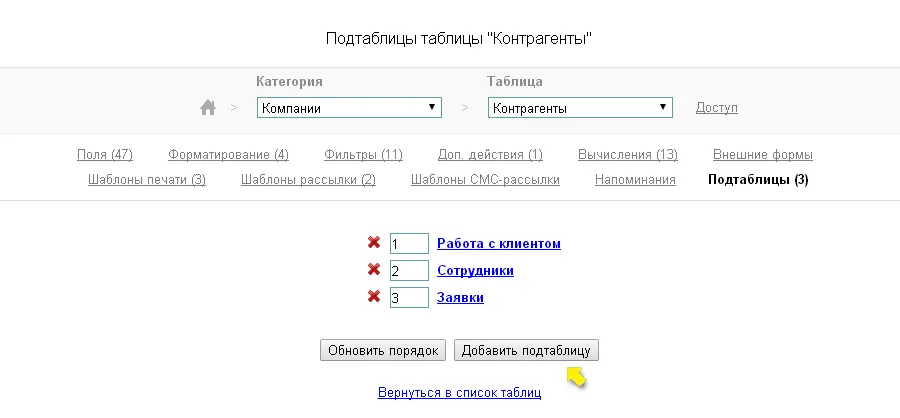Switch to Форматирование (4) tab

(228, 154)
